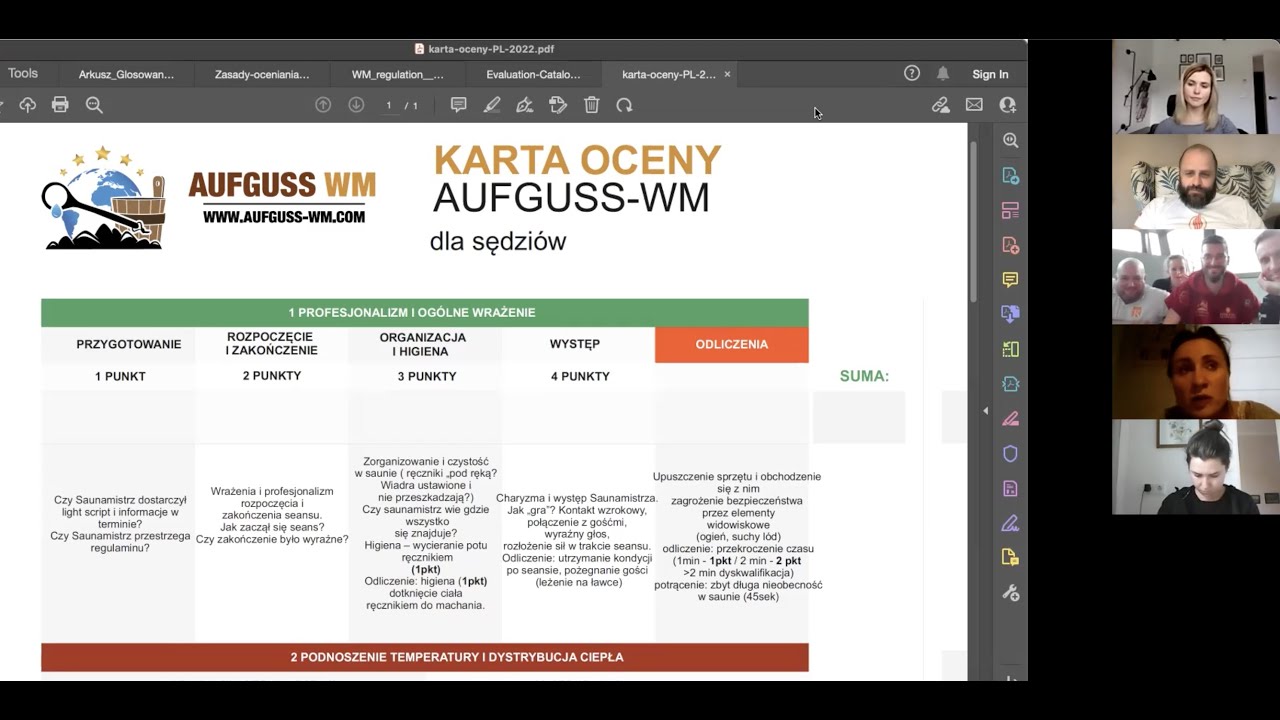Viewport: 1280px width, 720px height.
Task: Open Export PDF tool in right panel
Action: [1010, 314]
